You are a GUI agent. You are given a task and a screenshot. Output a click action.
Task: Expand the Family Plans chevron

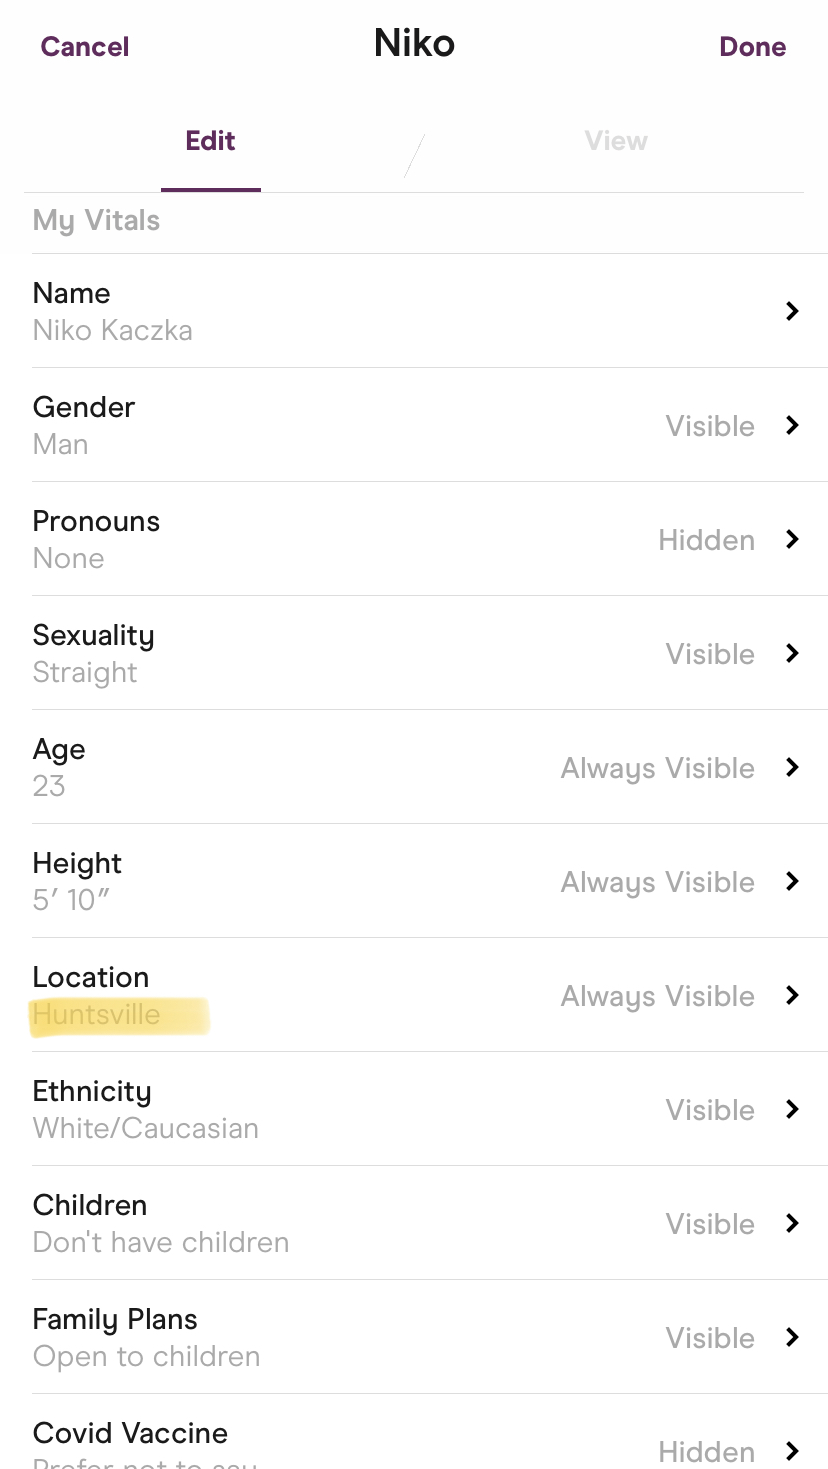pyautogui.click(x=792, y=1337)
